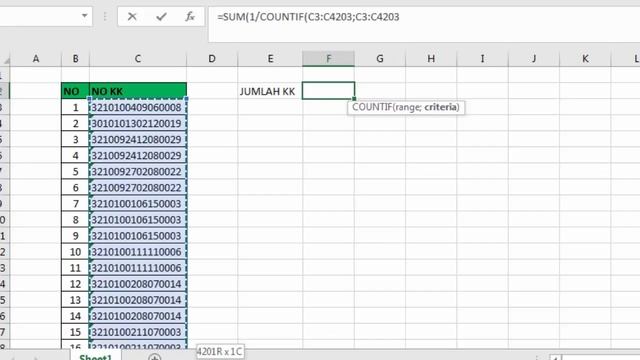The height and width of the screenshot is (360, 640).
Task: Click NO cell with value 11
Action: coord(76,268)
